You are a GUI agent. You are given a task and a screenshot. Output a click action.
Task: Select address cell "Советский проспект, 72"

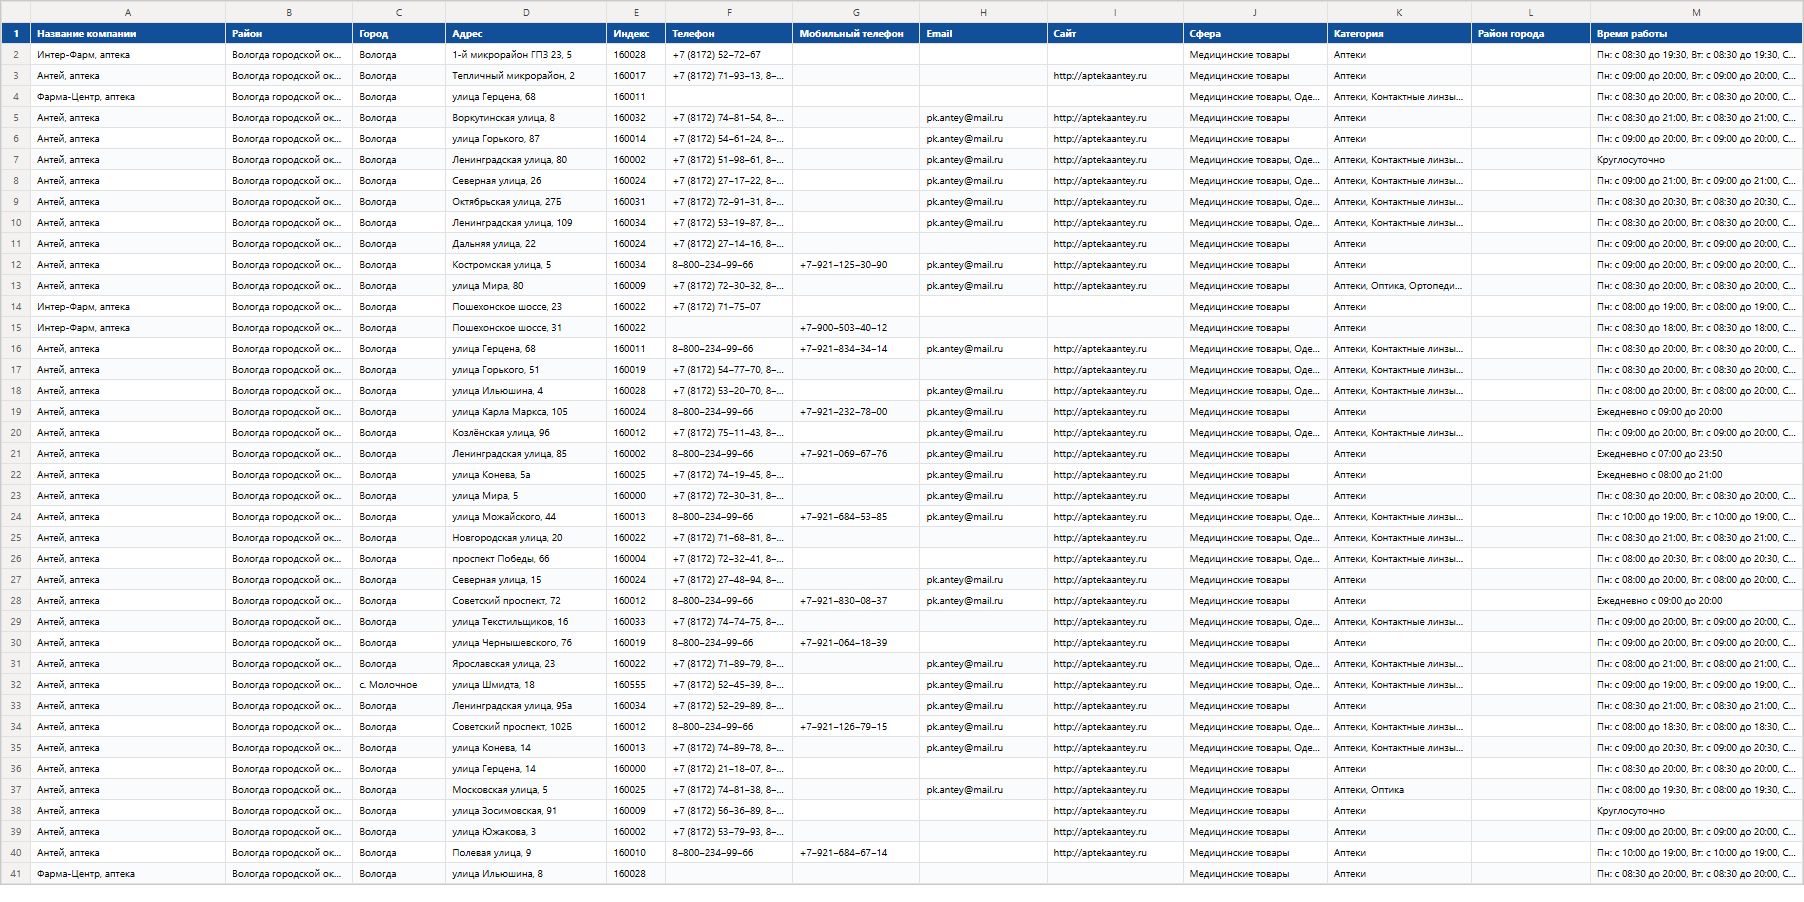click(526, 601)
